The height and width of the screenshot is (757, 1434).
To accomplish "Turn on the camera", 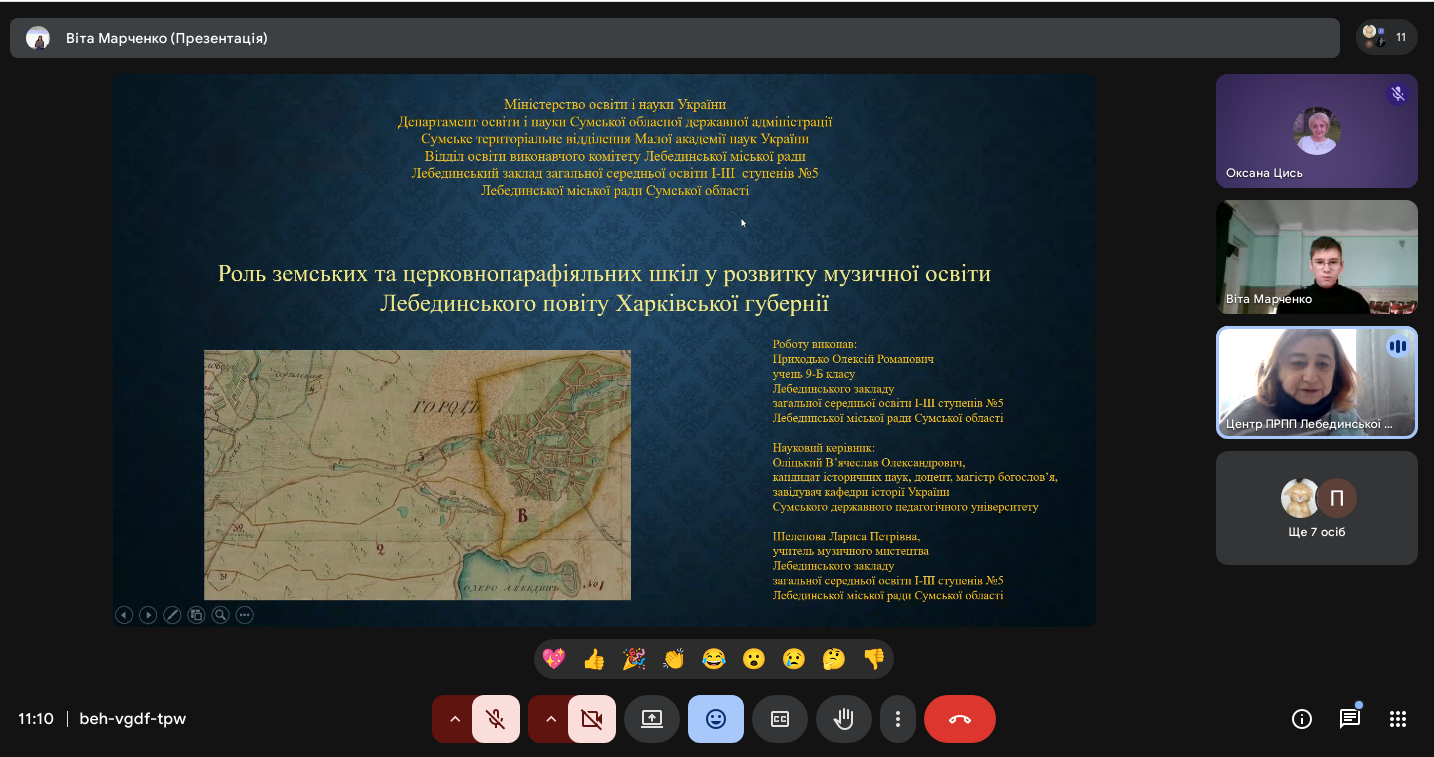I will pyautogui.click(x=591, y=719).
